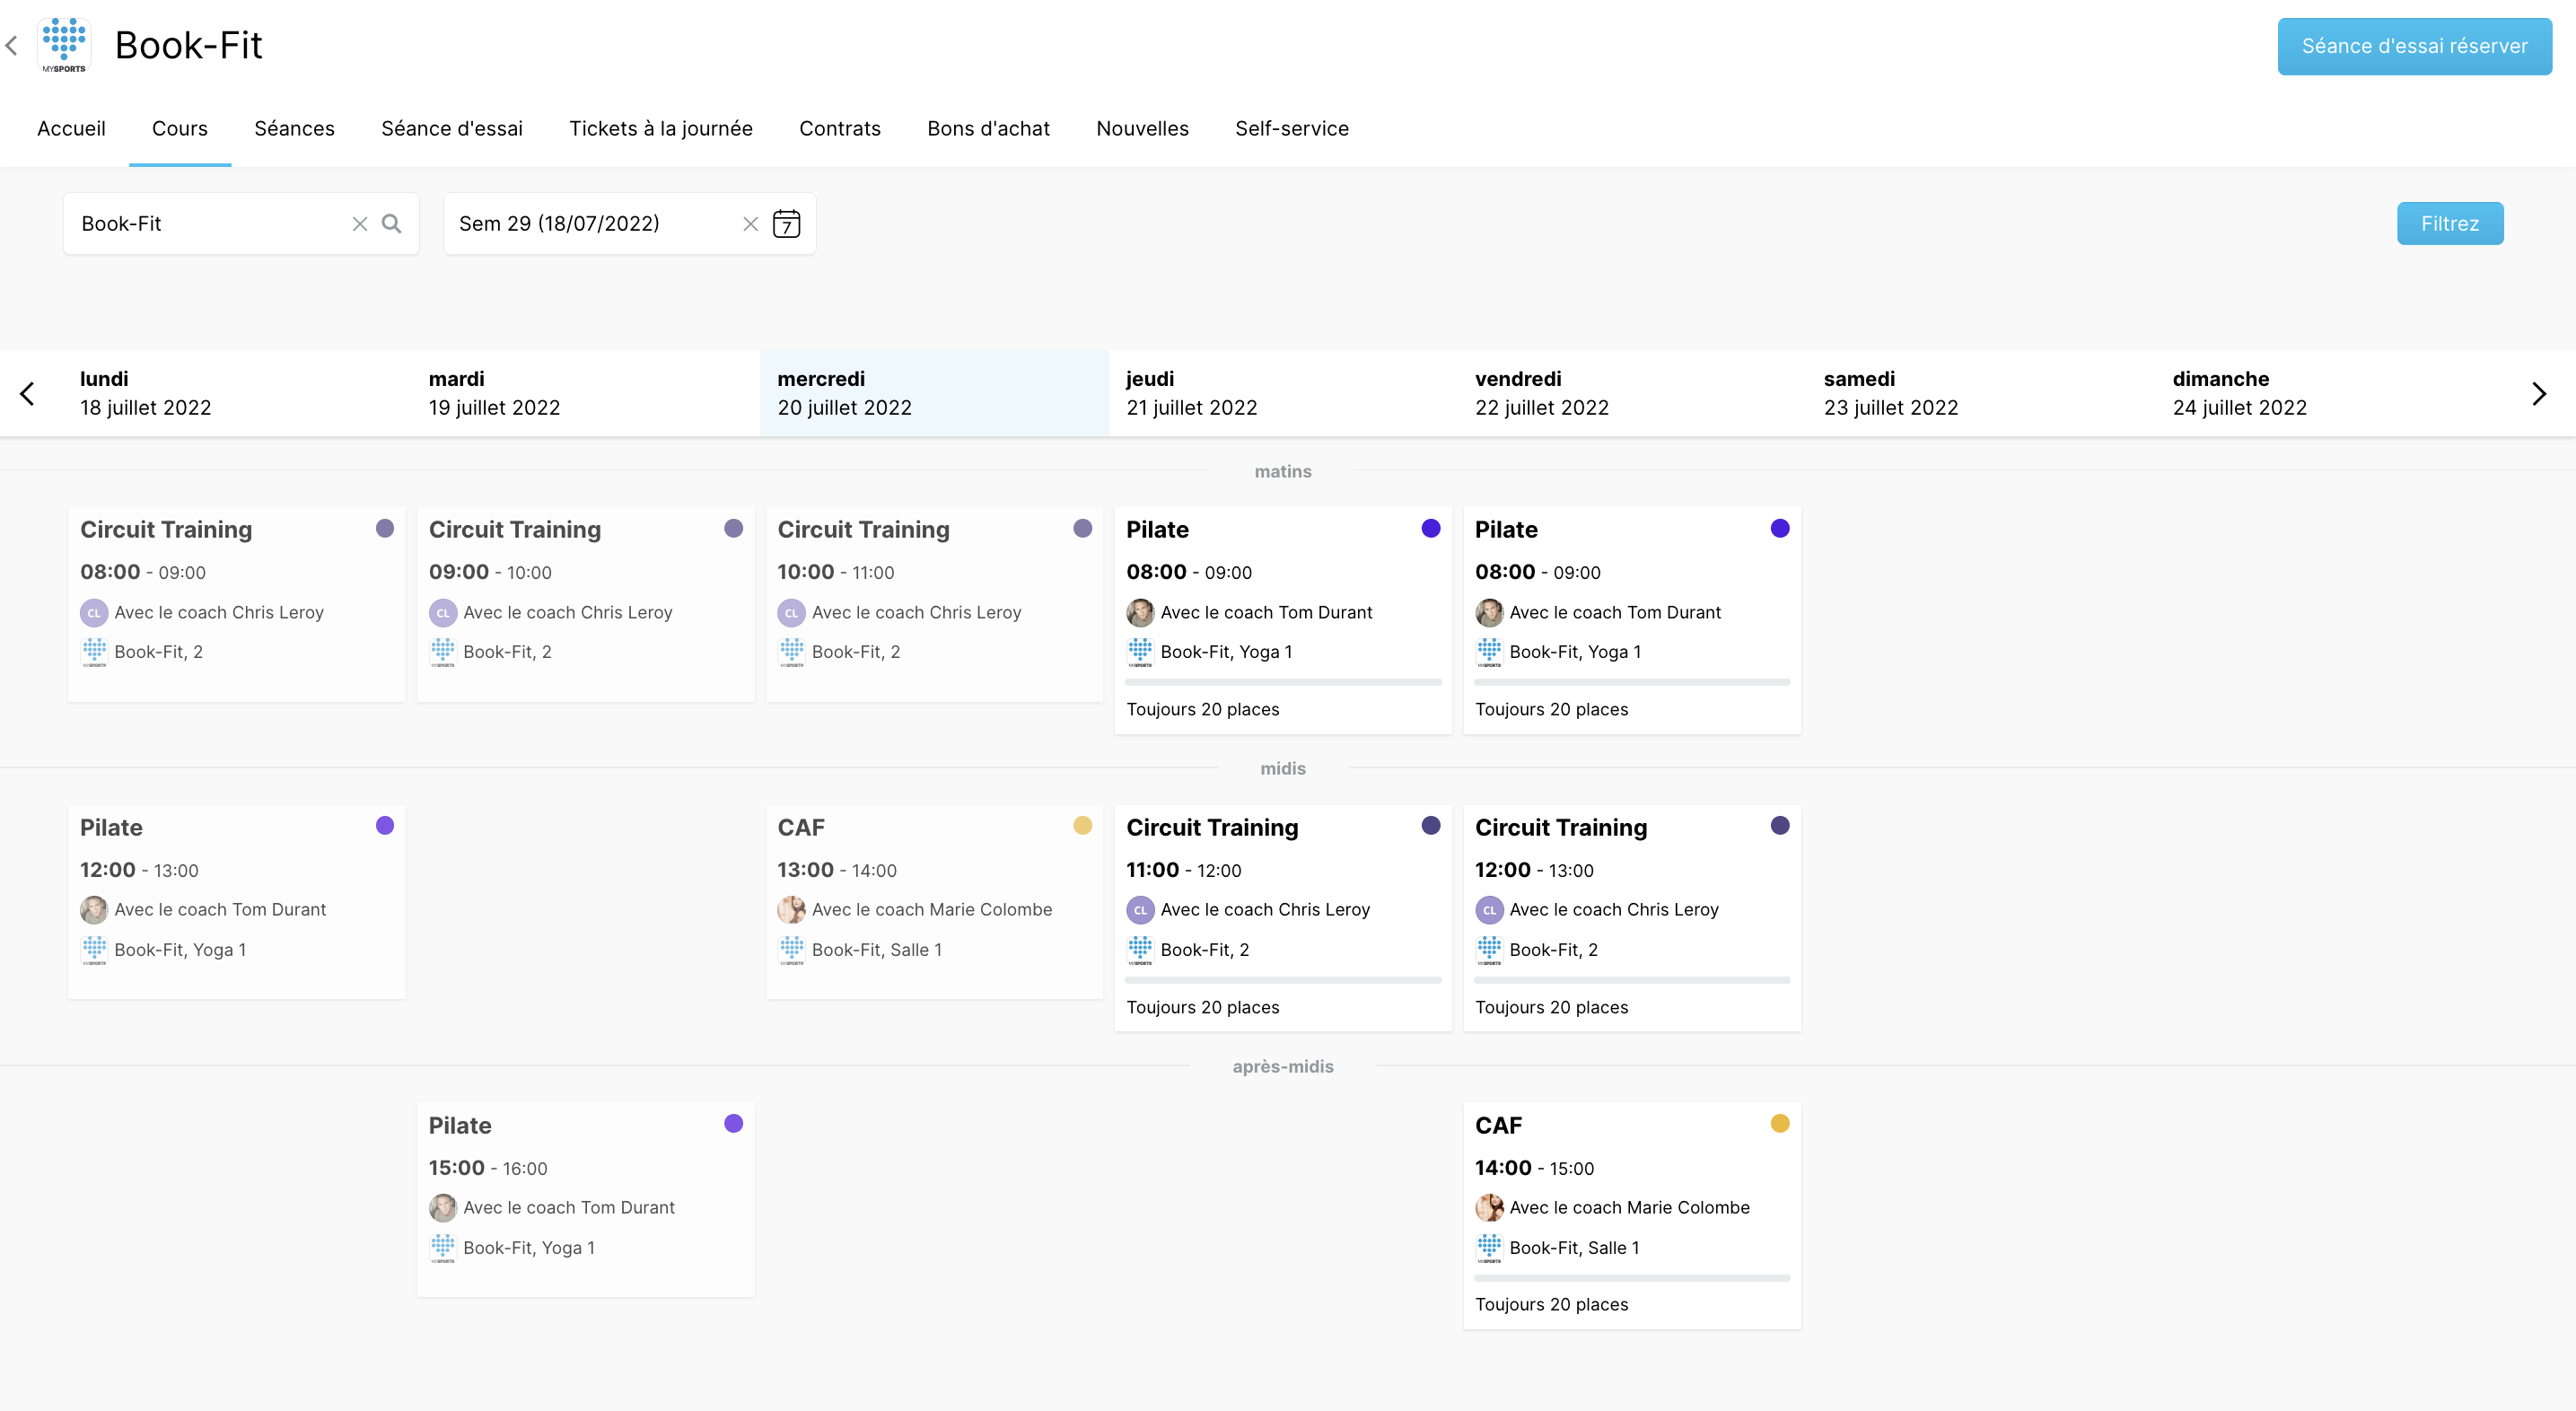
Task: Click Séance d'essai réserver button
Action: pos(2414,46)
